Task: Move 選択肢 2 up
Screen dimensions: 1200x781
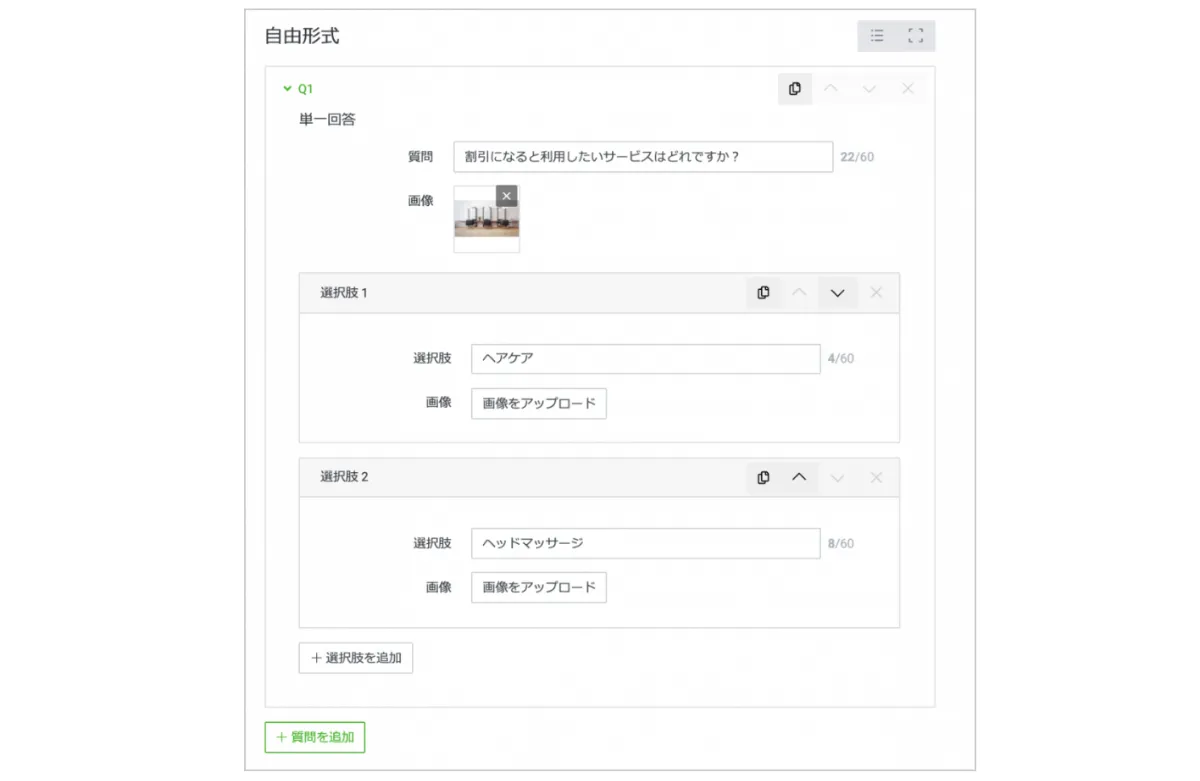Action: coord(799,477)
